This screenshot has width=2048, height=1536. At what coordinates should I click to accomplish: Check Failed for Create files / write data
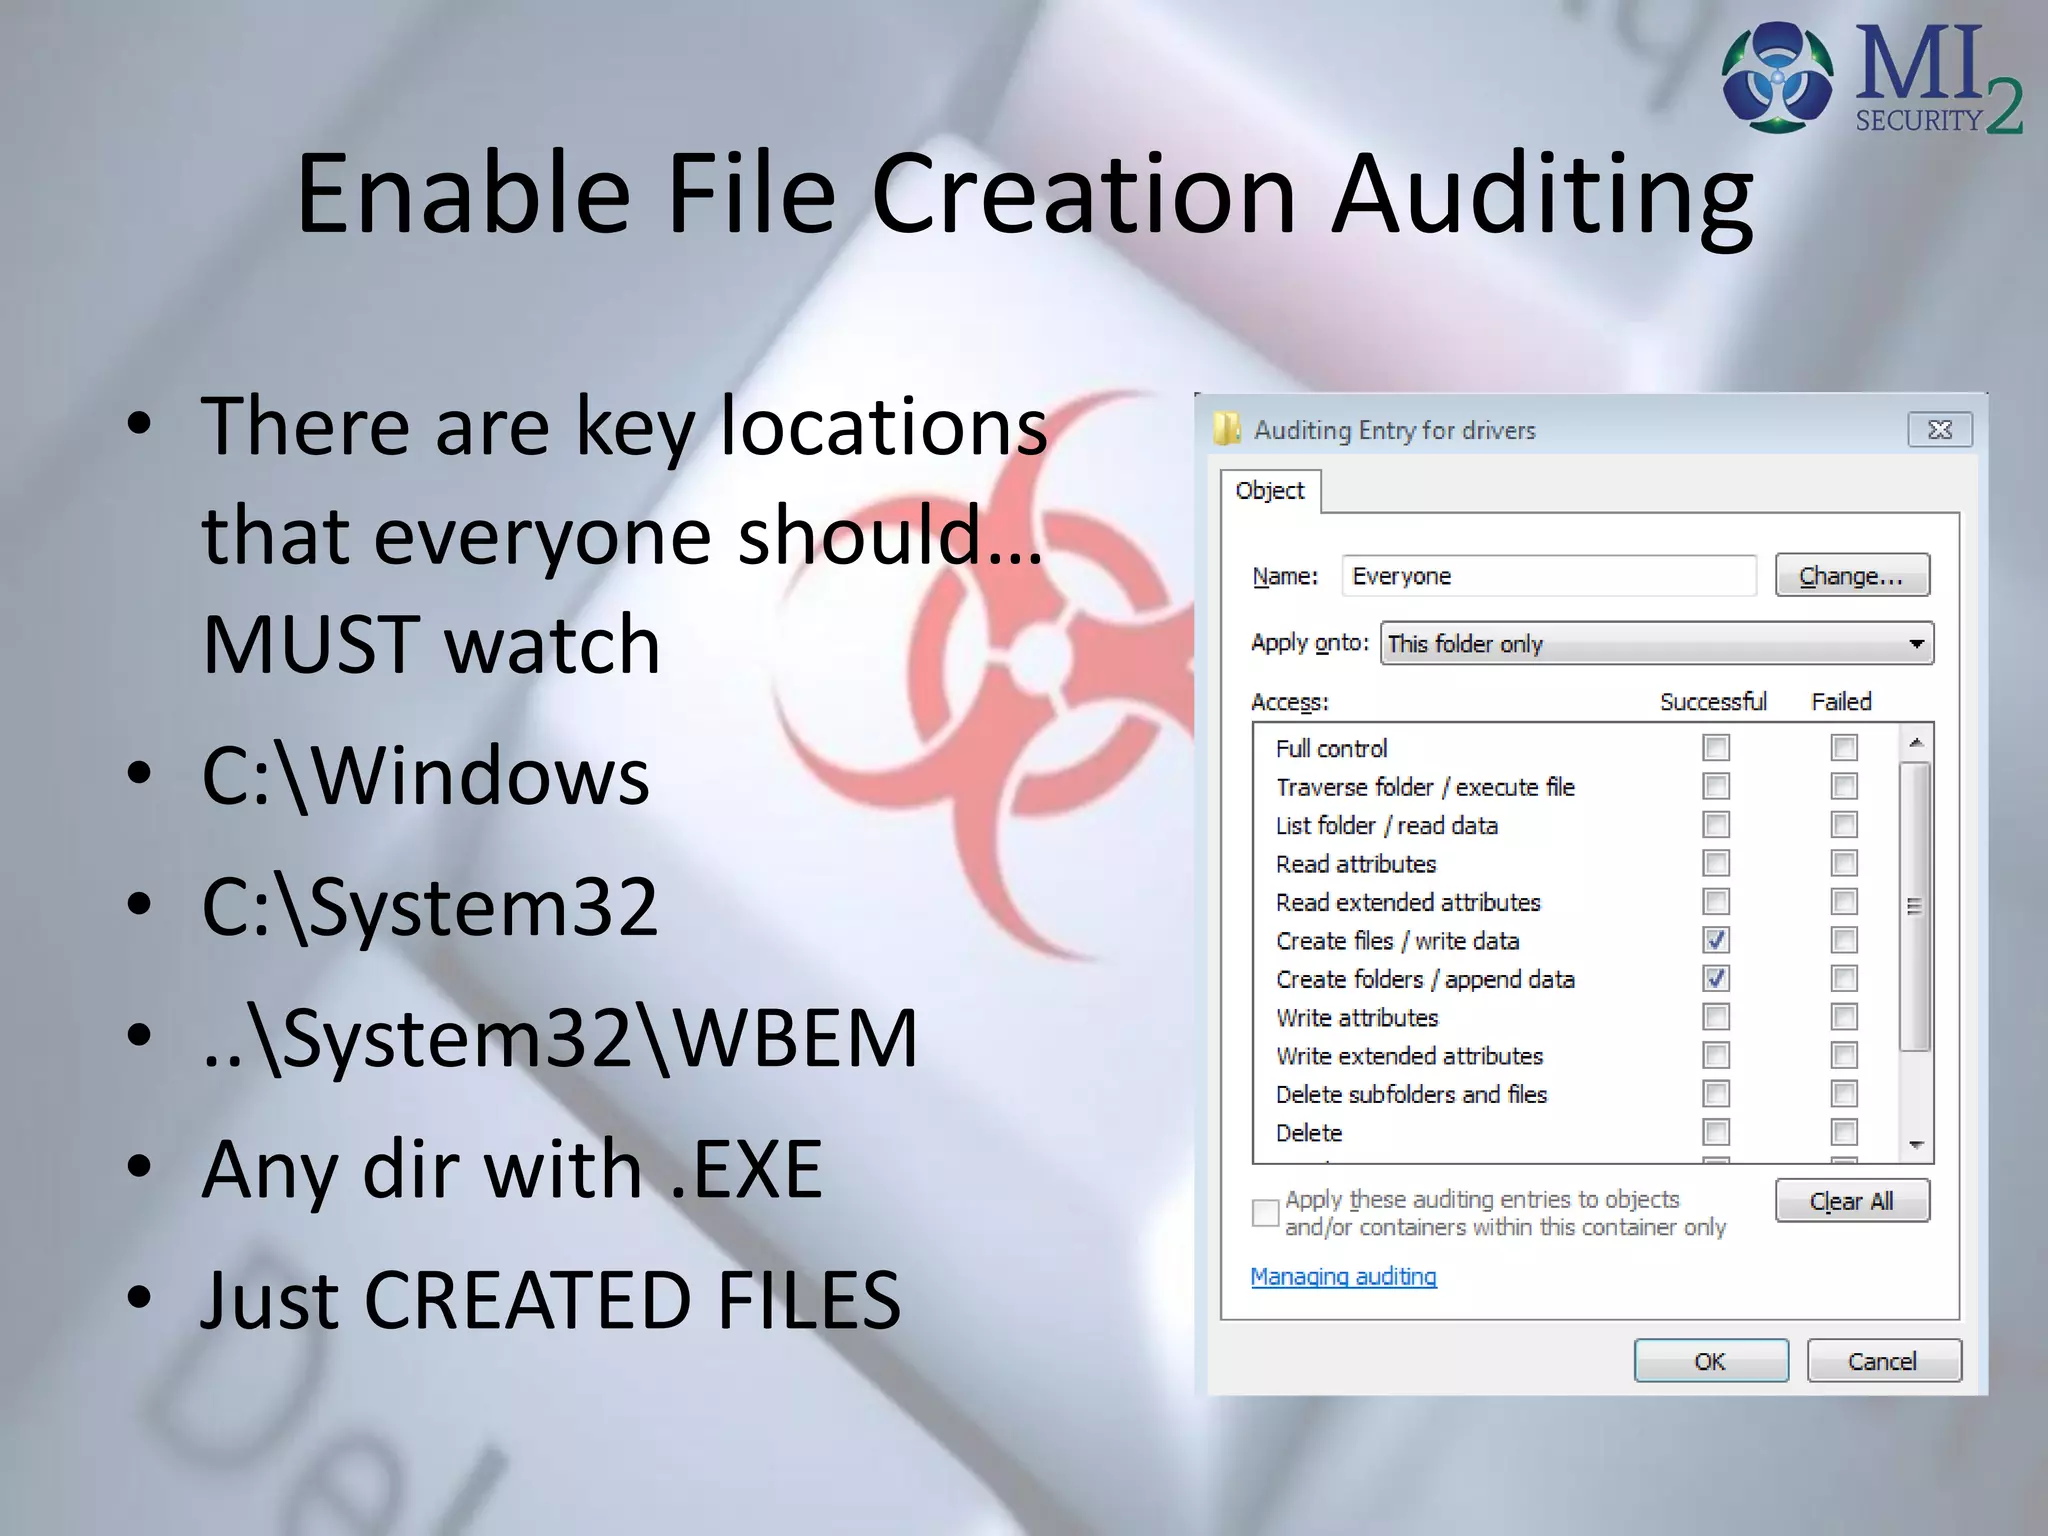(x=1844, y=940)
